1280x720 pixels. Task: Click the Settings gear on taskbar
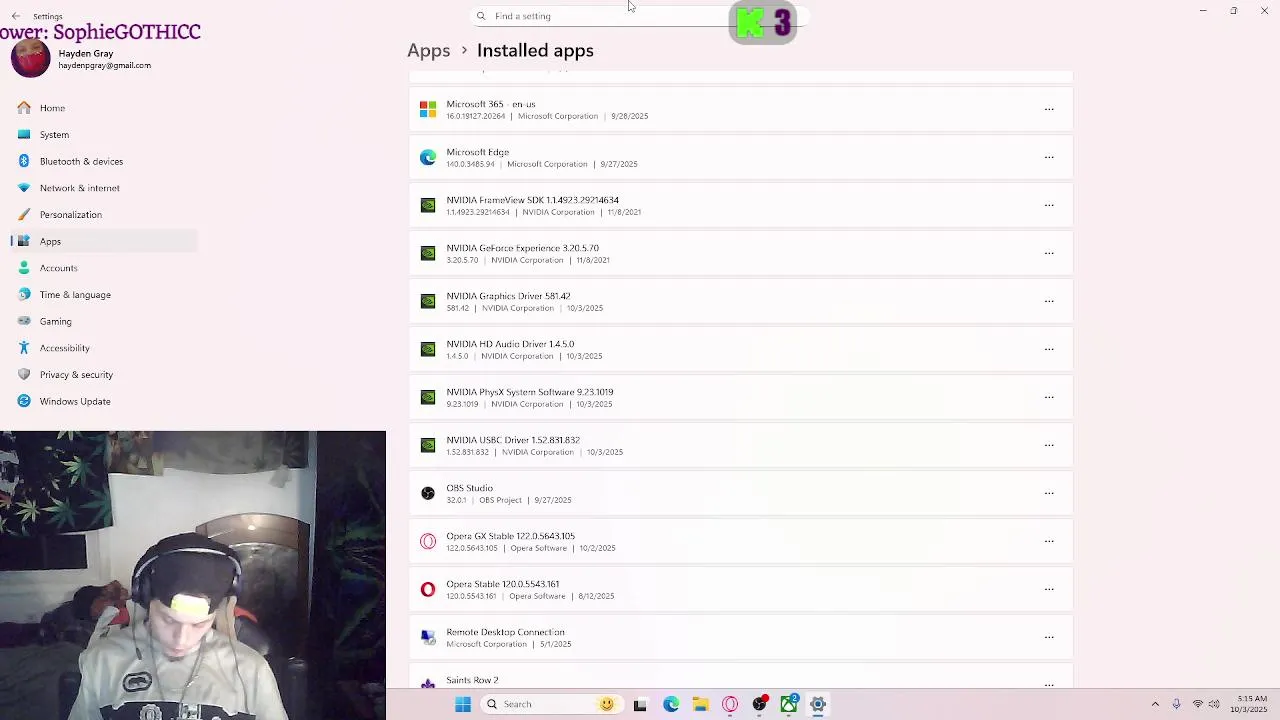pos(818,704)
